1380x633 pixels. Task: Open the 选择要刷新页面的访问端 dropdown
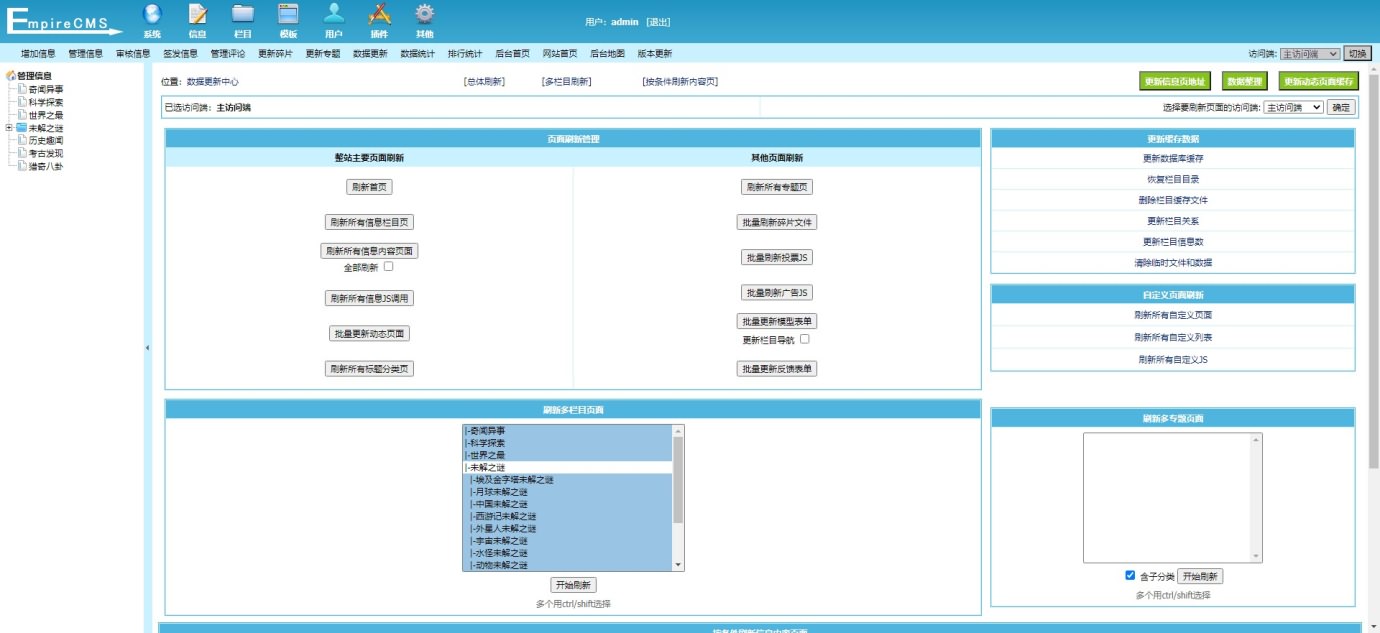(x=1294, y=107)
